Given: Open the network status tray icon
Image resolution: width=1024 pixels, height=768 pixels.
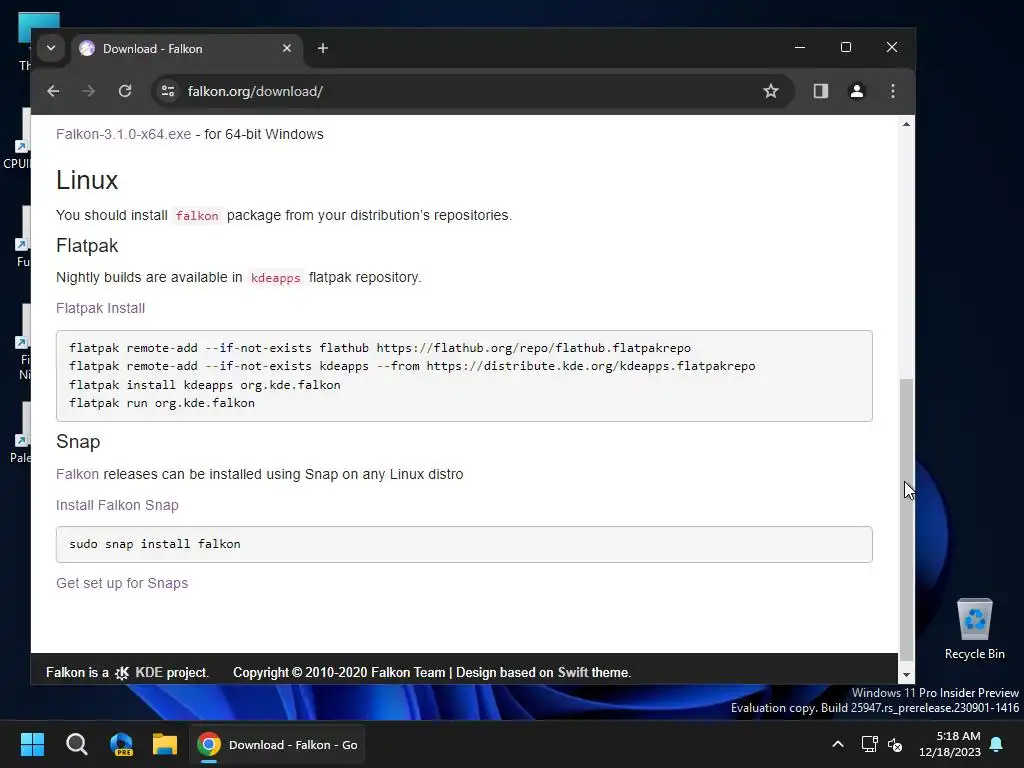Looking at the screenshot, I should 869,744.
